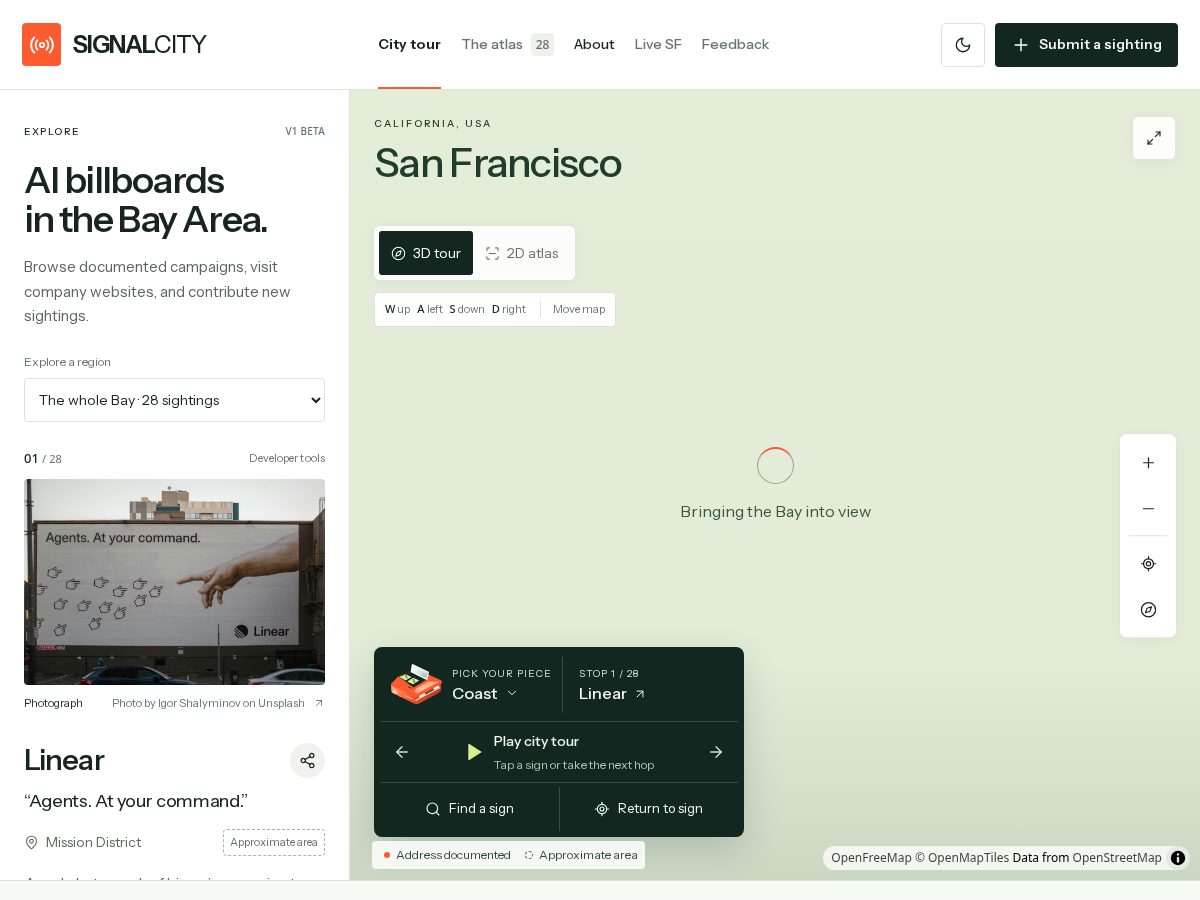Open the Explore a region dropdown
This screenshot has height=900, width=1200.
(174, 400)
